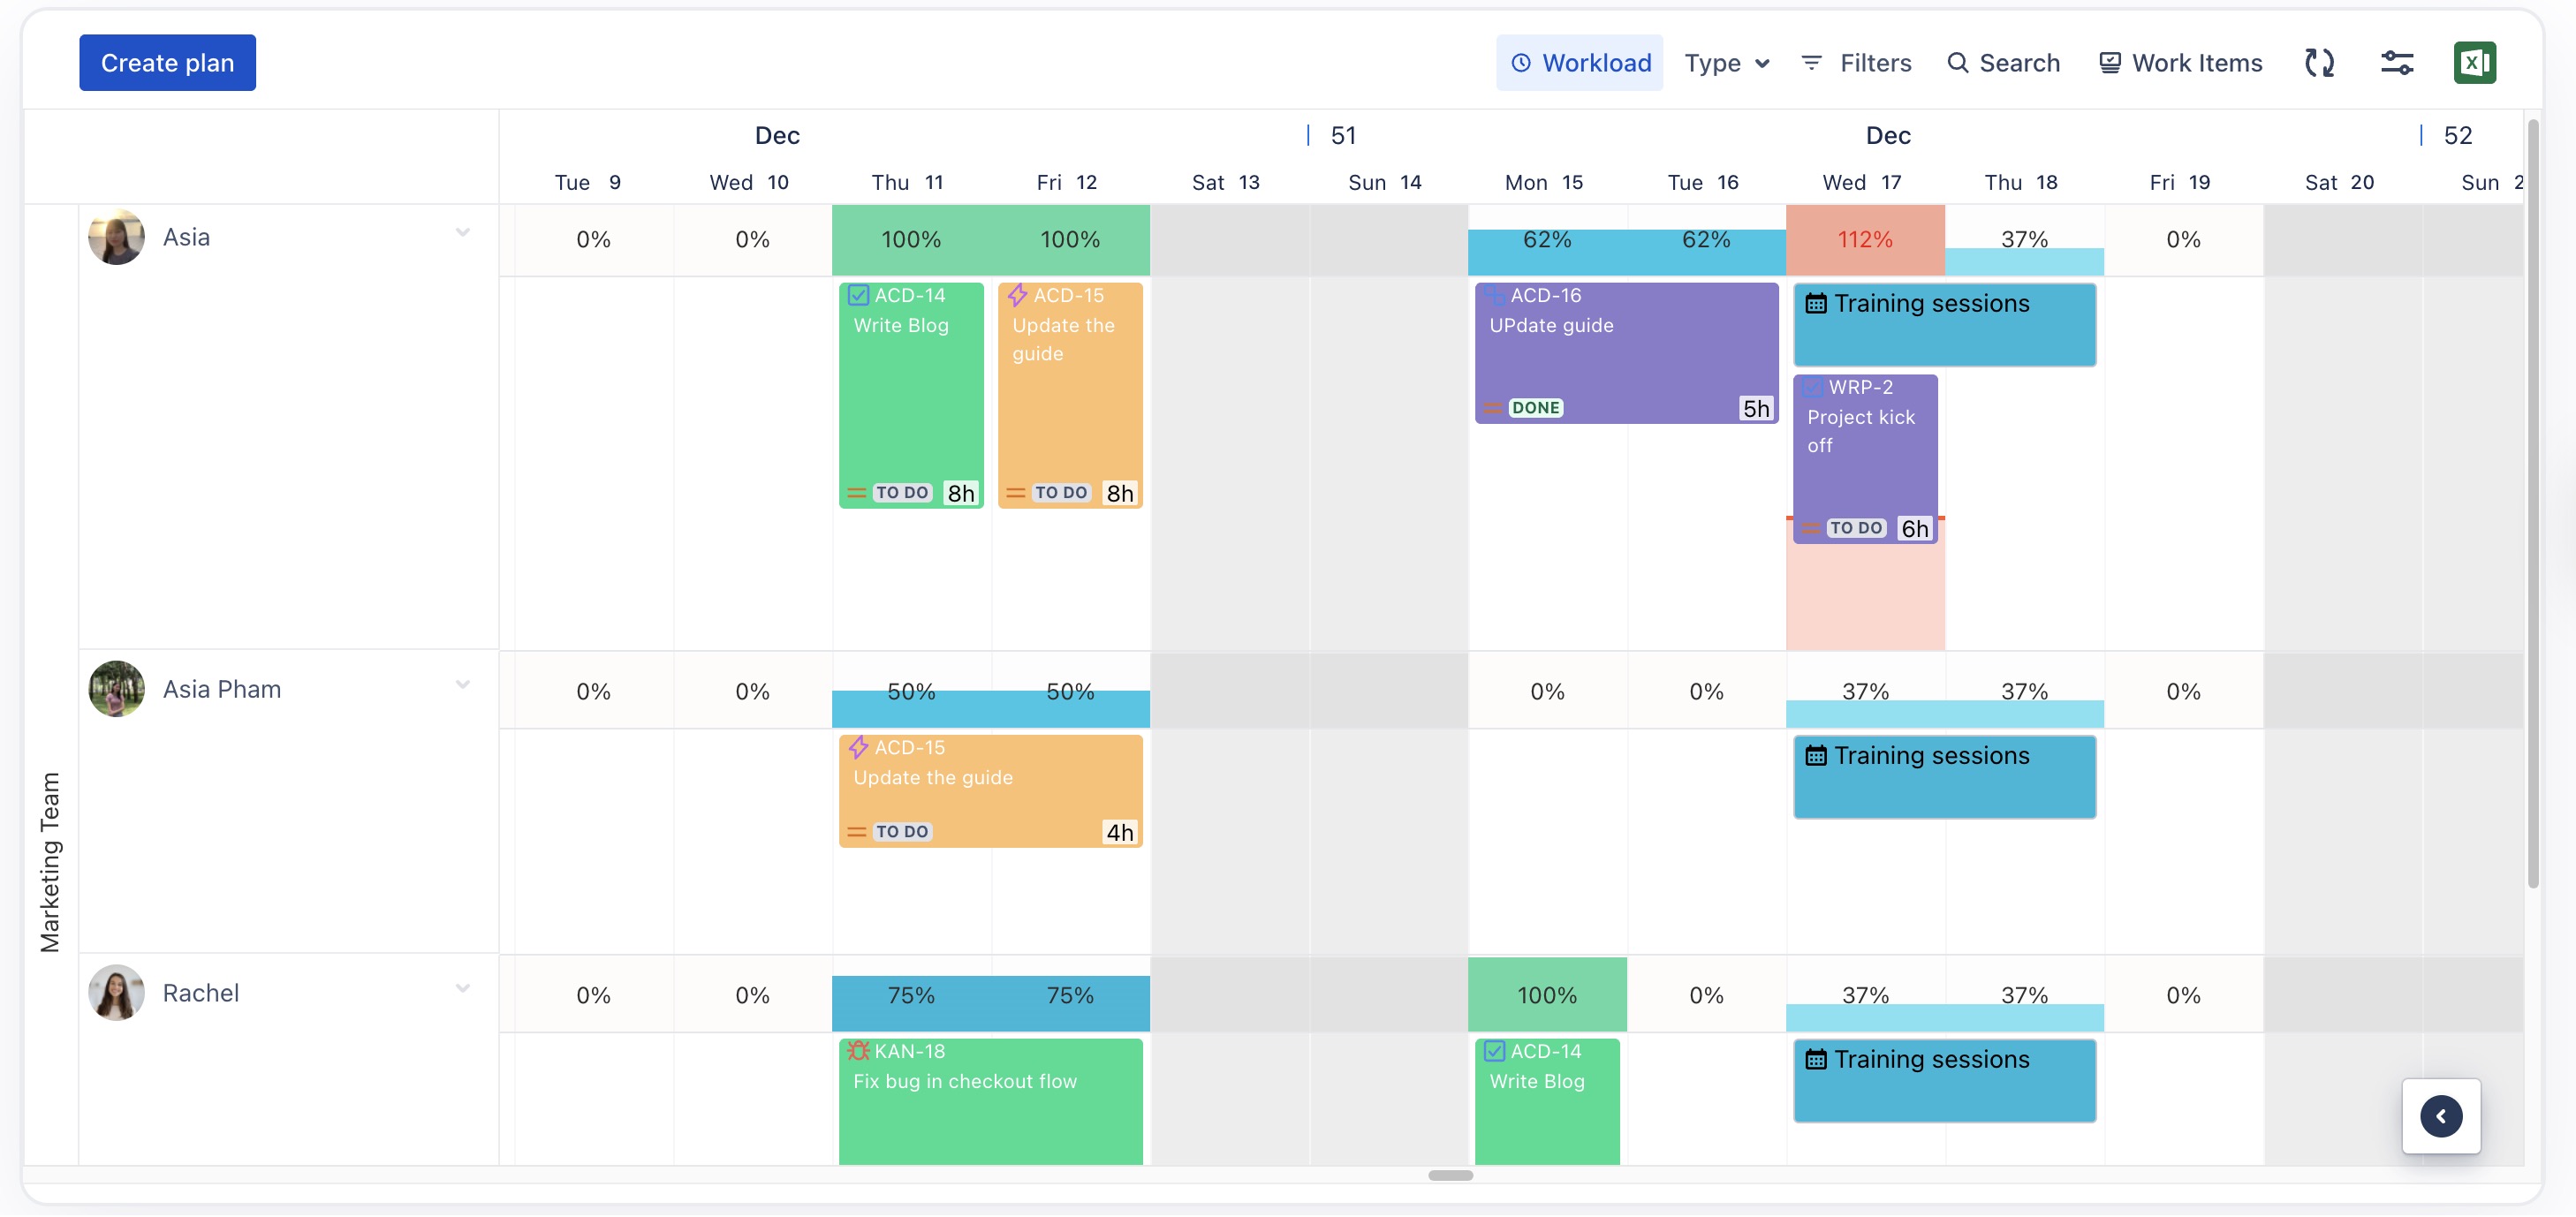Open the Type dropdown
Viewport: 2576px width, 1217px height.
click(x=1726, y=63)
